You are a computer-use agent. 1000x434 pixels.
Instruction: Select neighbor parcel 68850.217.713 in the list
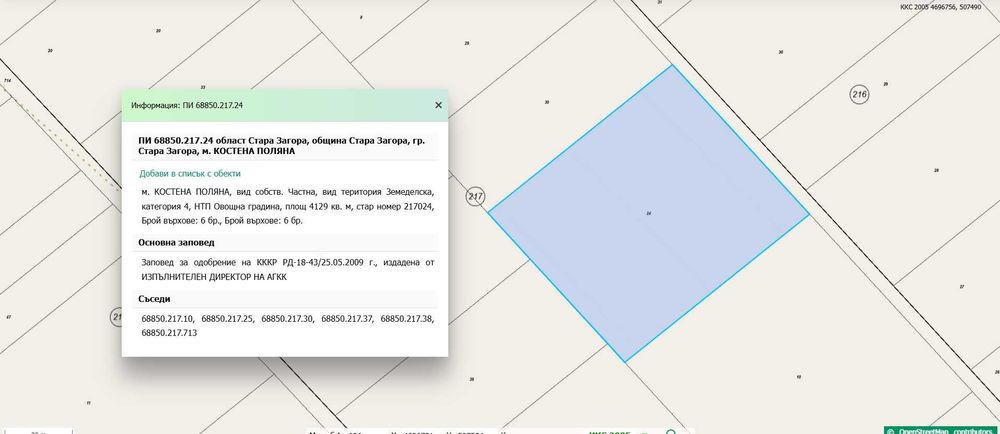(x=169, y=333)
